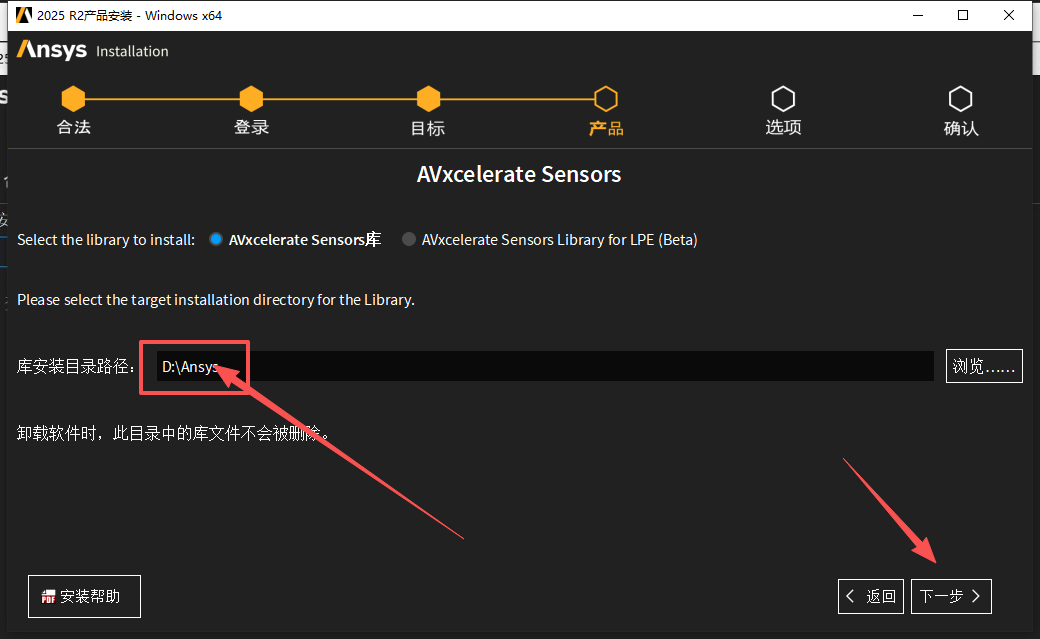Click the PDF icon on 安装帮助 button
Image resolution: width=1040 pixels, height=639 pixels.
(48, 597)
